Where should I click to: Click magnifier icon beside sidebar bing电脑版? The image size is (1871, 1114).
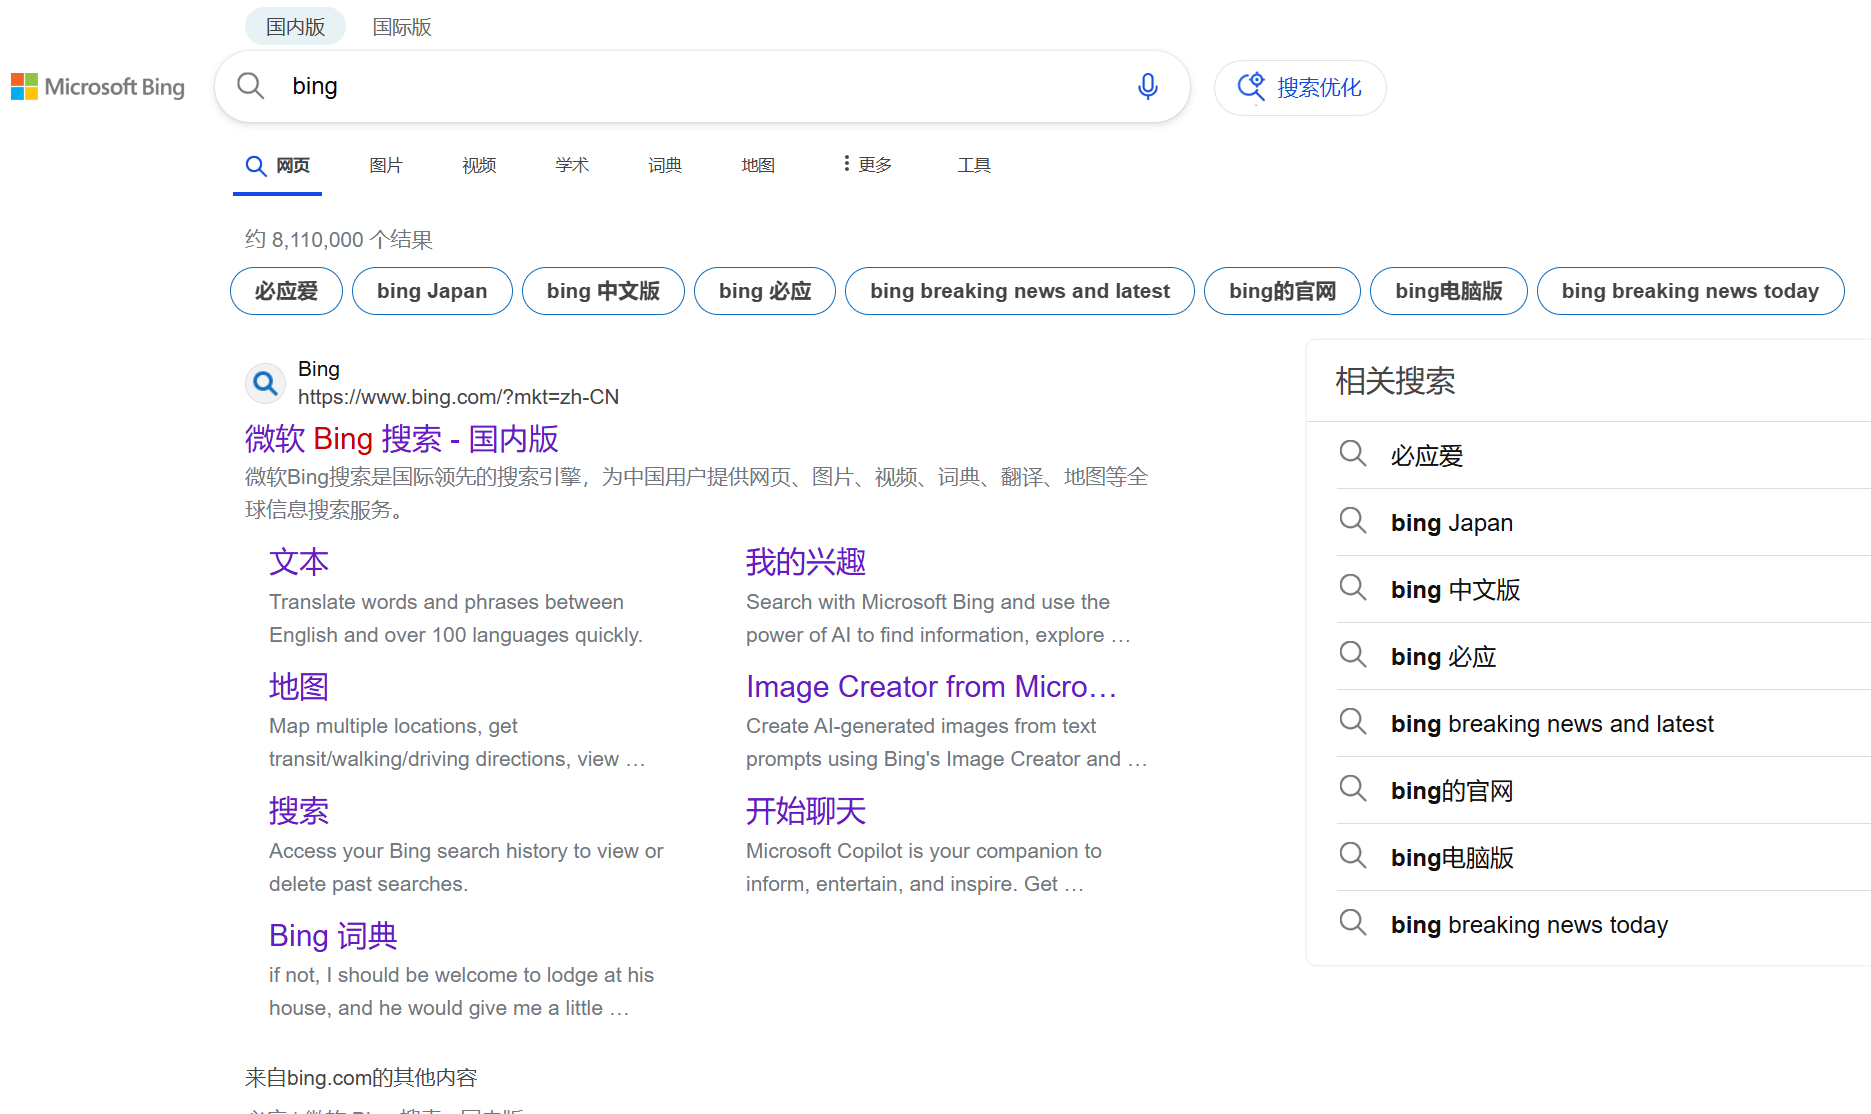tap(1353, 856)
